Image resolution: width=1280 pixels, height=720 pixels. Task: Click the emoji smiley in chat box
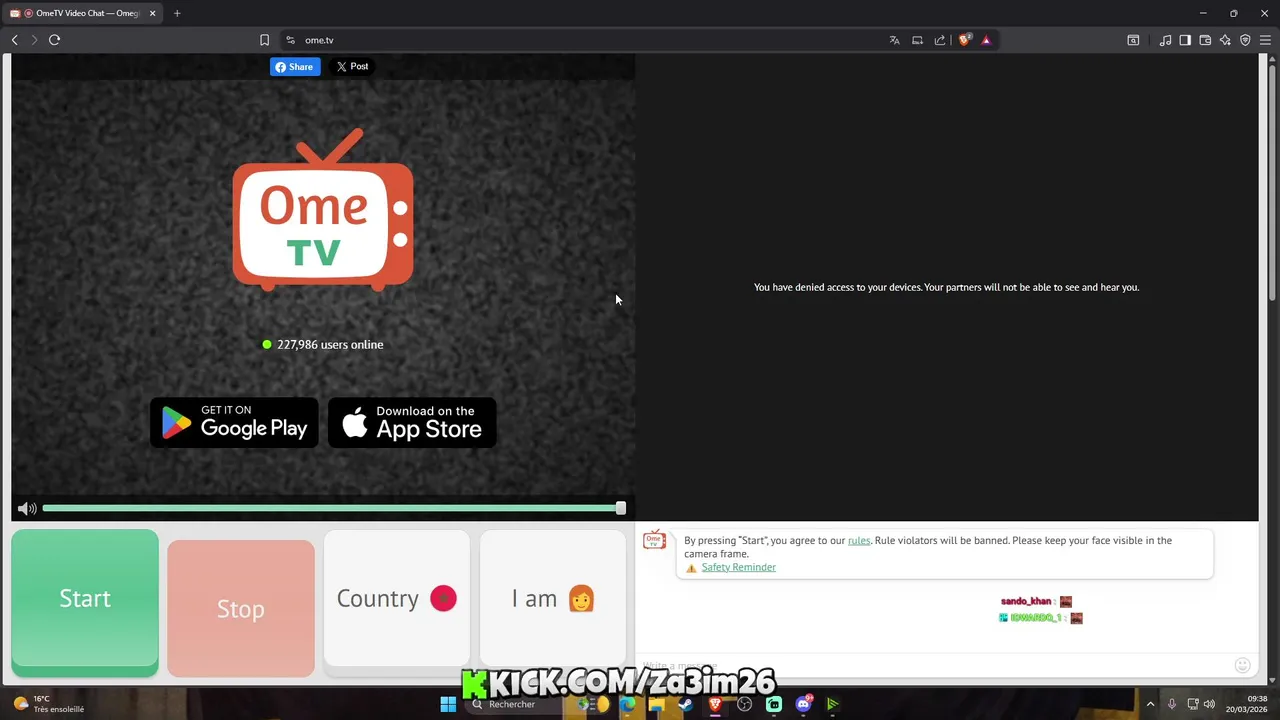(1243, 665)
